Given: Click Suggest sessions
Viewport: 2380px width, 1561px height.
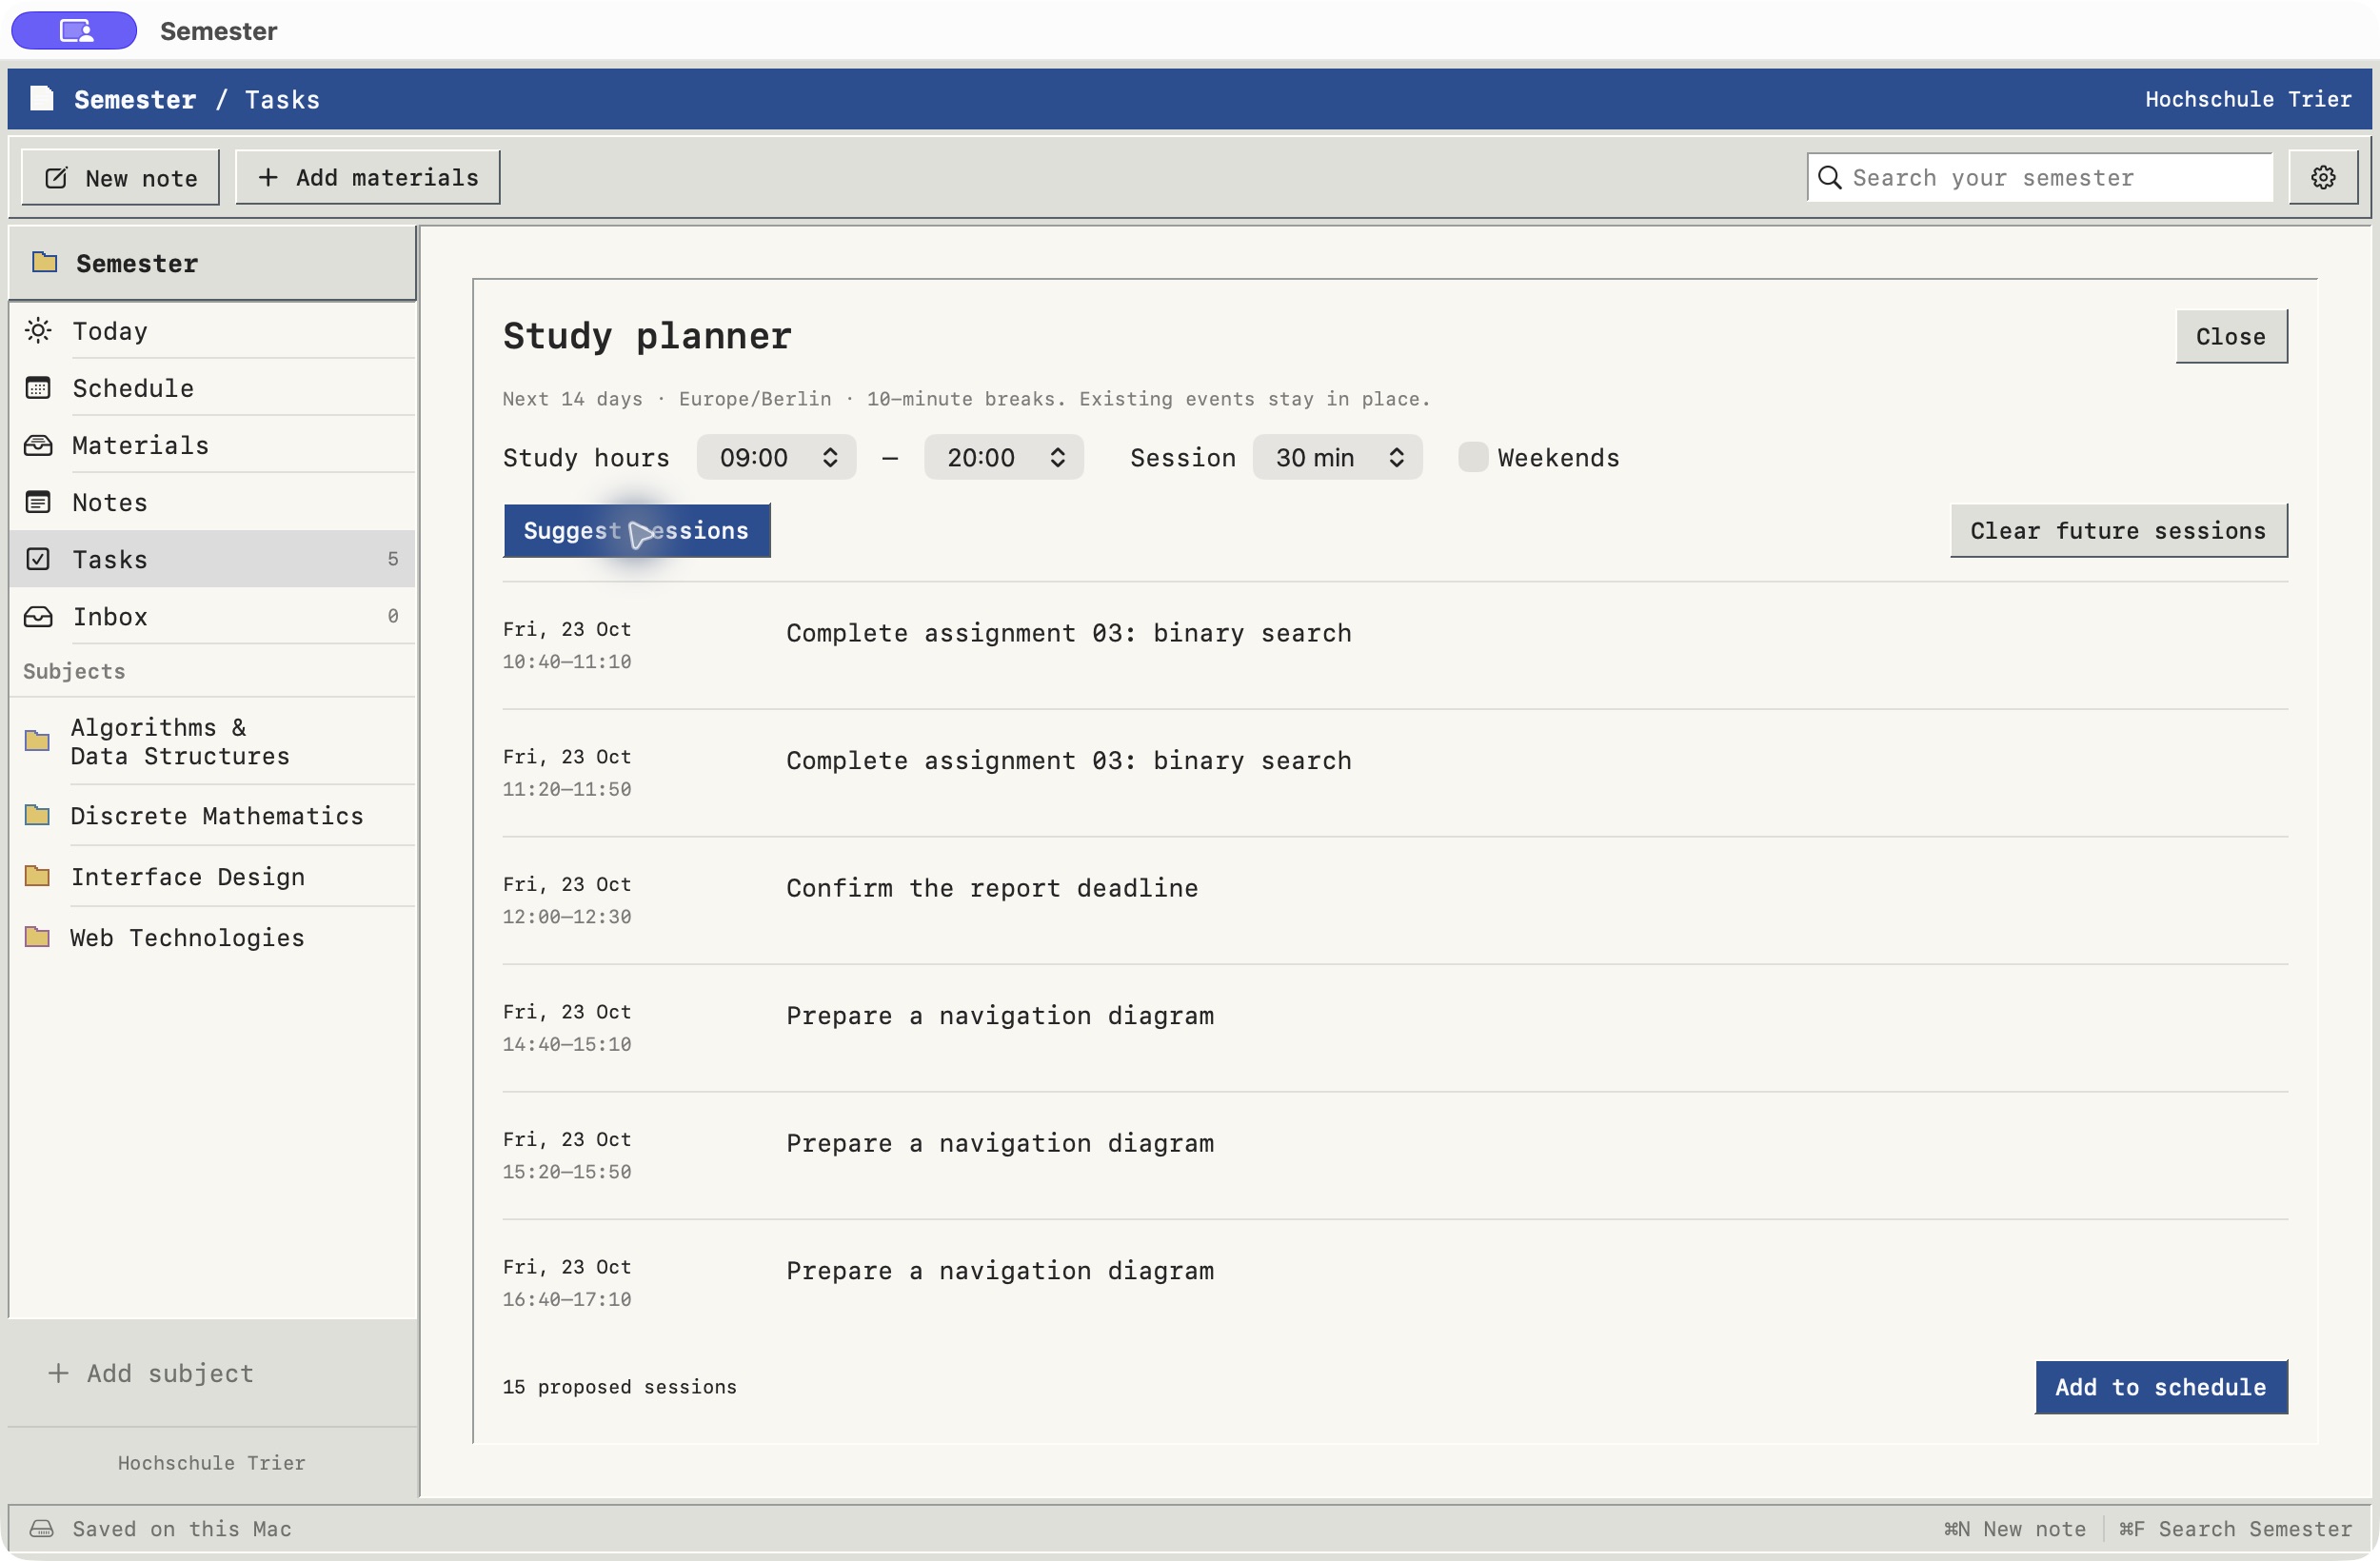Looking at the screenshot, I should [636, 530].
